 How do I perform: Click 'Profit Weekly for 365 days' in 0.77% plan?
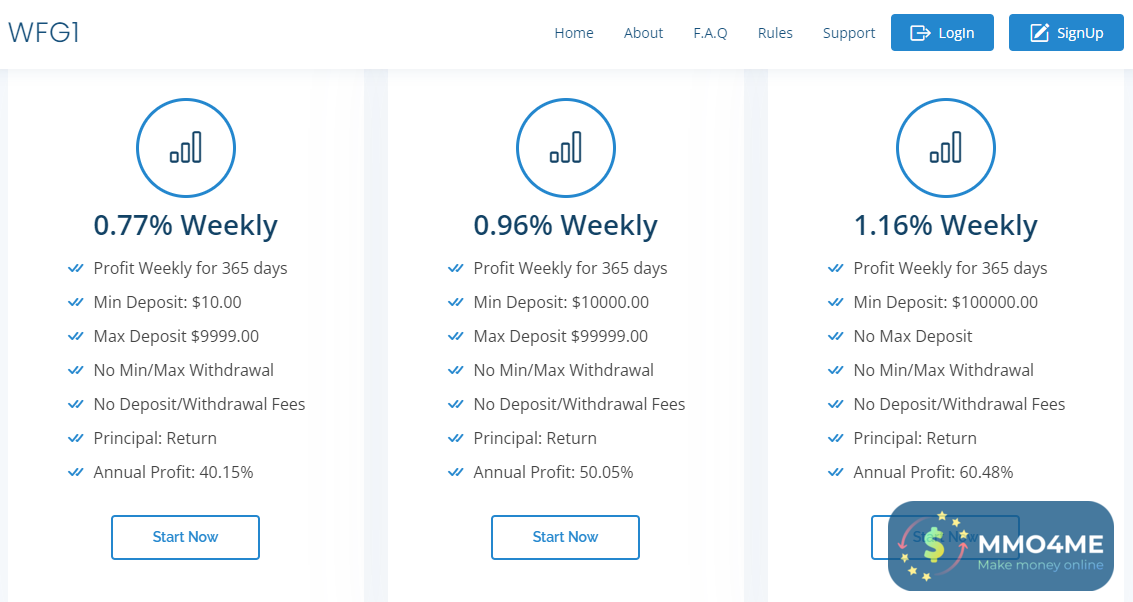pyautogui.click(x=191, y=268)
